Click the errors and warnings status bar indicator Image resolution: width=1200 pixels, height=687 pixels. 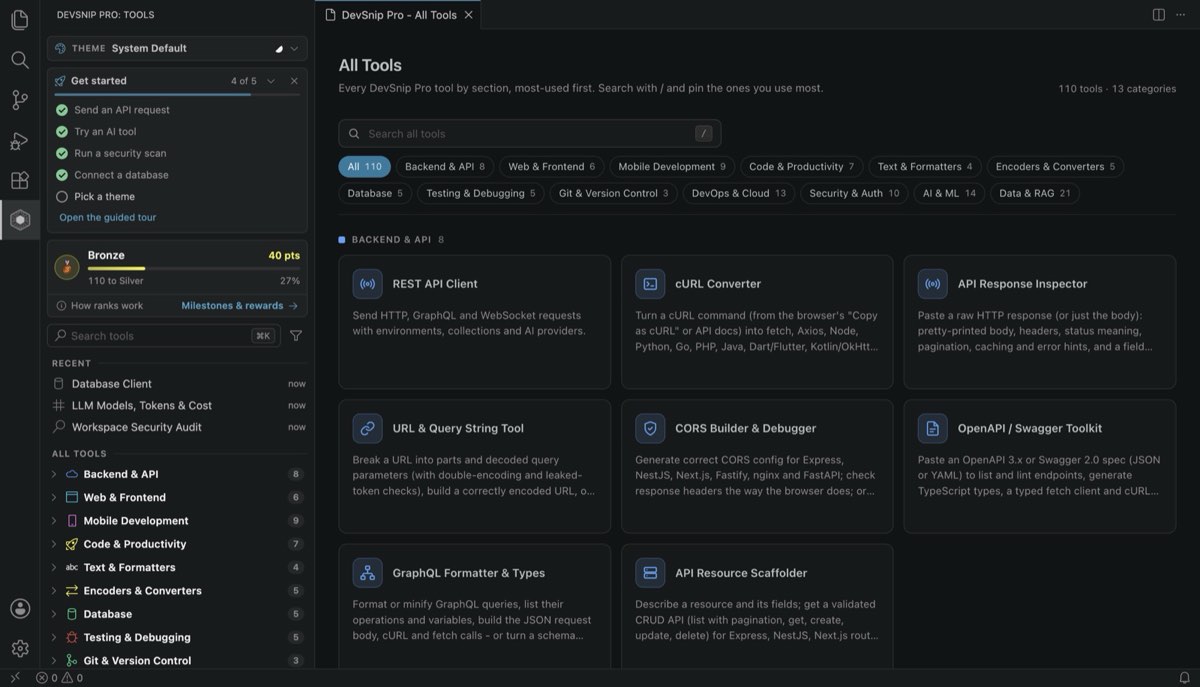(x=59, y=677)
